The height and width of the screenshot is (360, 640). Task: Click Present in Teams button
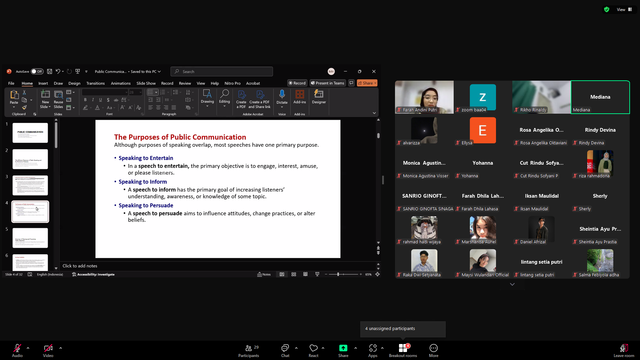tap(327, 83)
